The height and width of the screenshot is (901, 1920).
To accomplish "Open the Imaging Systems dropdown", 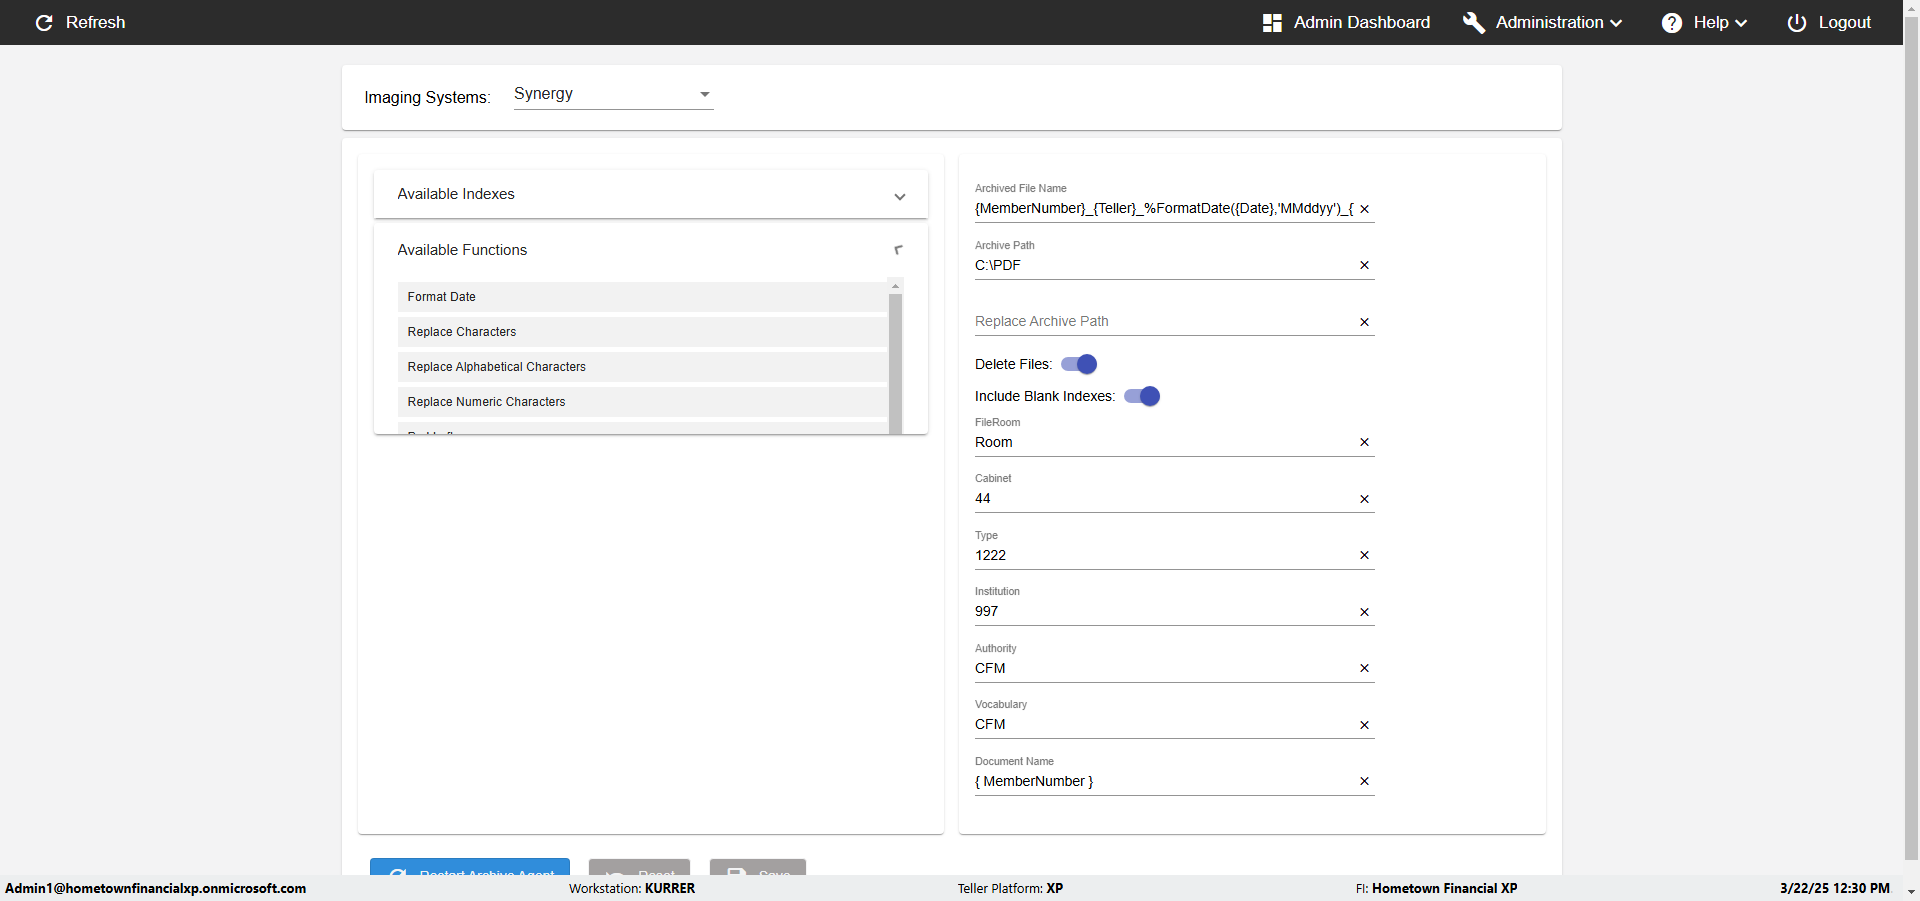I will pos(613,94).
